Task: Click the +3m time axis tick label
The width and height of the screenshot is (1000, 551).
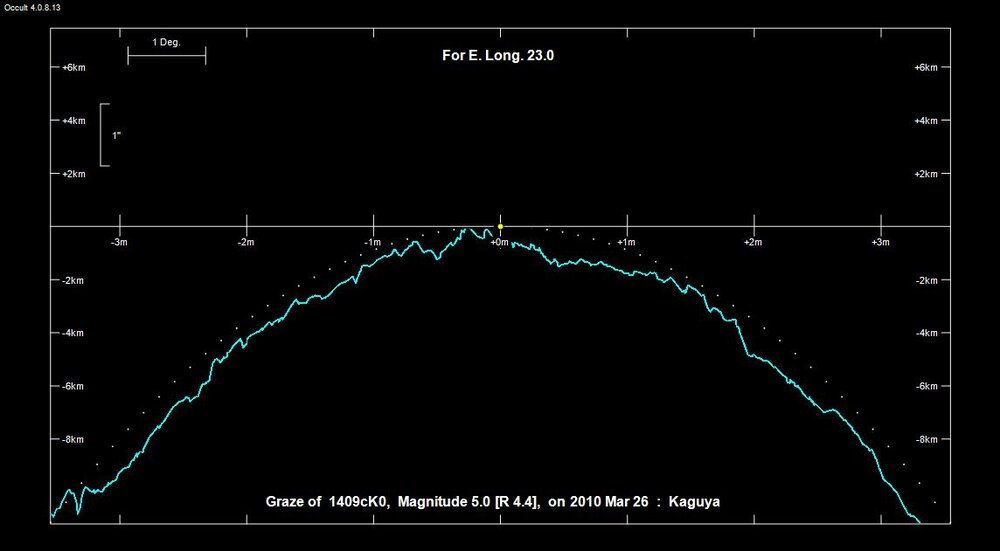Action: (880, 242)
